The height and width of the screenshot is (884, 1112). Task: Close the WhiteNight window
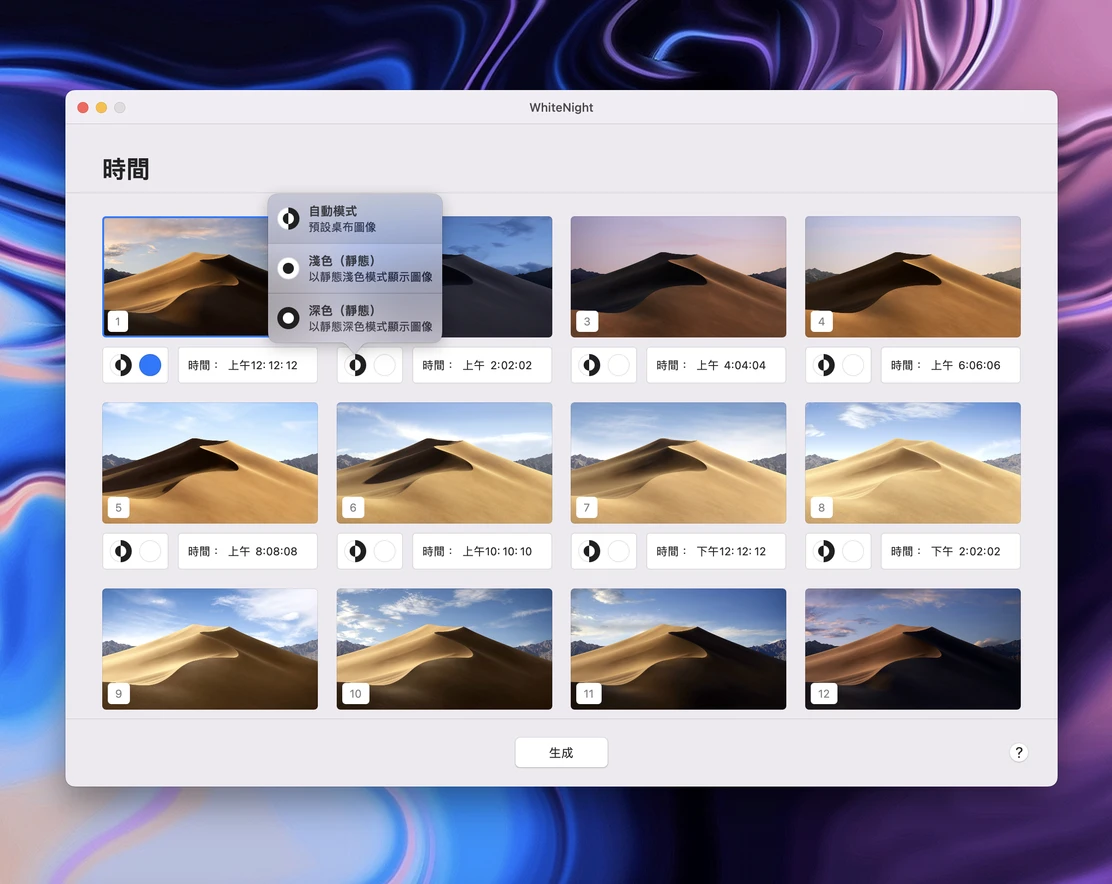coord(83,108)
